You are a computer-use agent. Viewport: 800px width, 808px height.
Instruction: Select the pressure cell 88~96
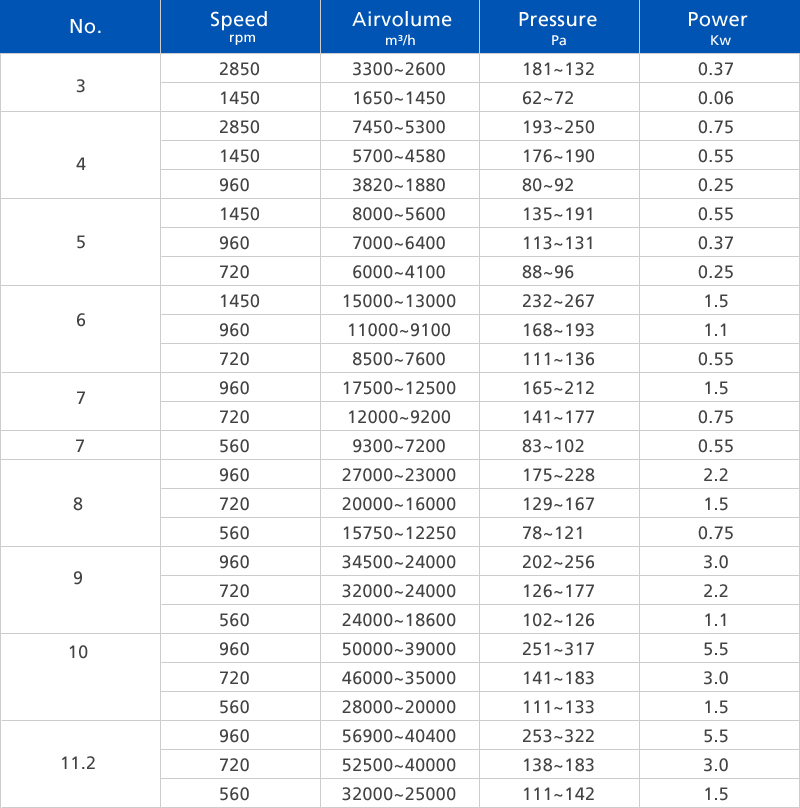tap(558, 272)
